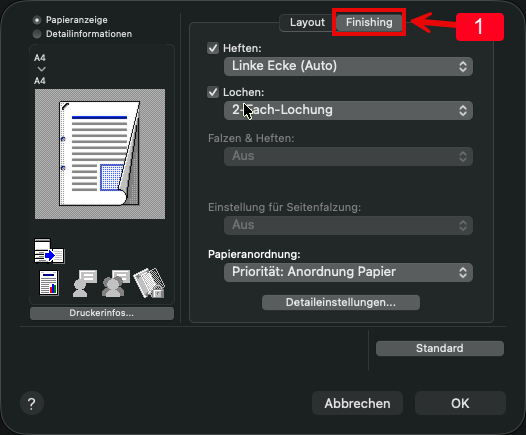Uncheck the Heften checkbox
Screen dimensions: 526x435
coord(213,48)
